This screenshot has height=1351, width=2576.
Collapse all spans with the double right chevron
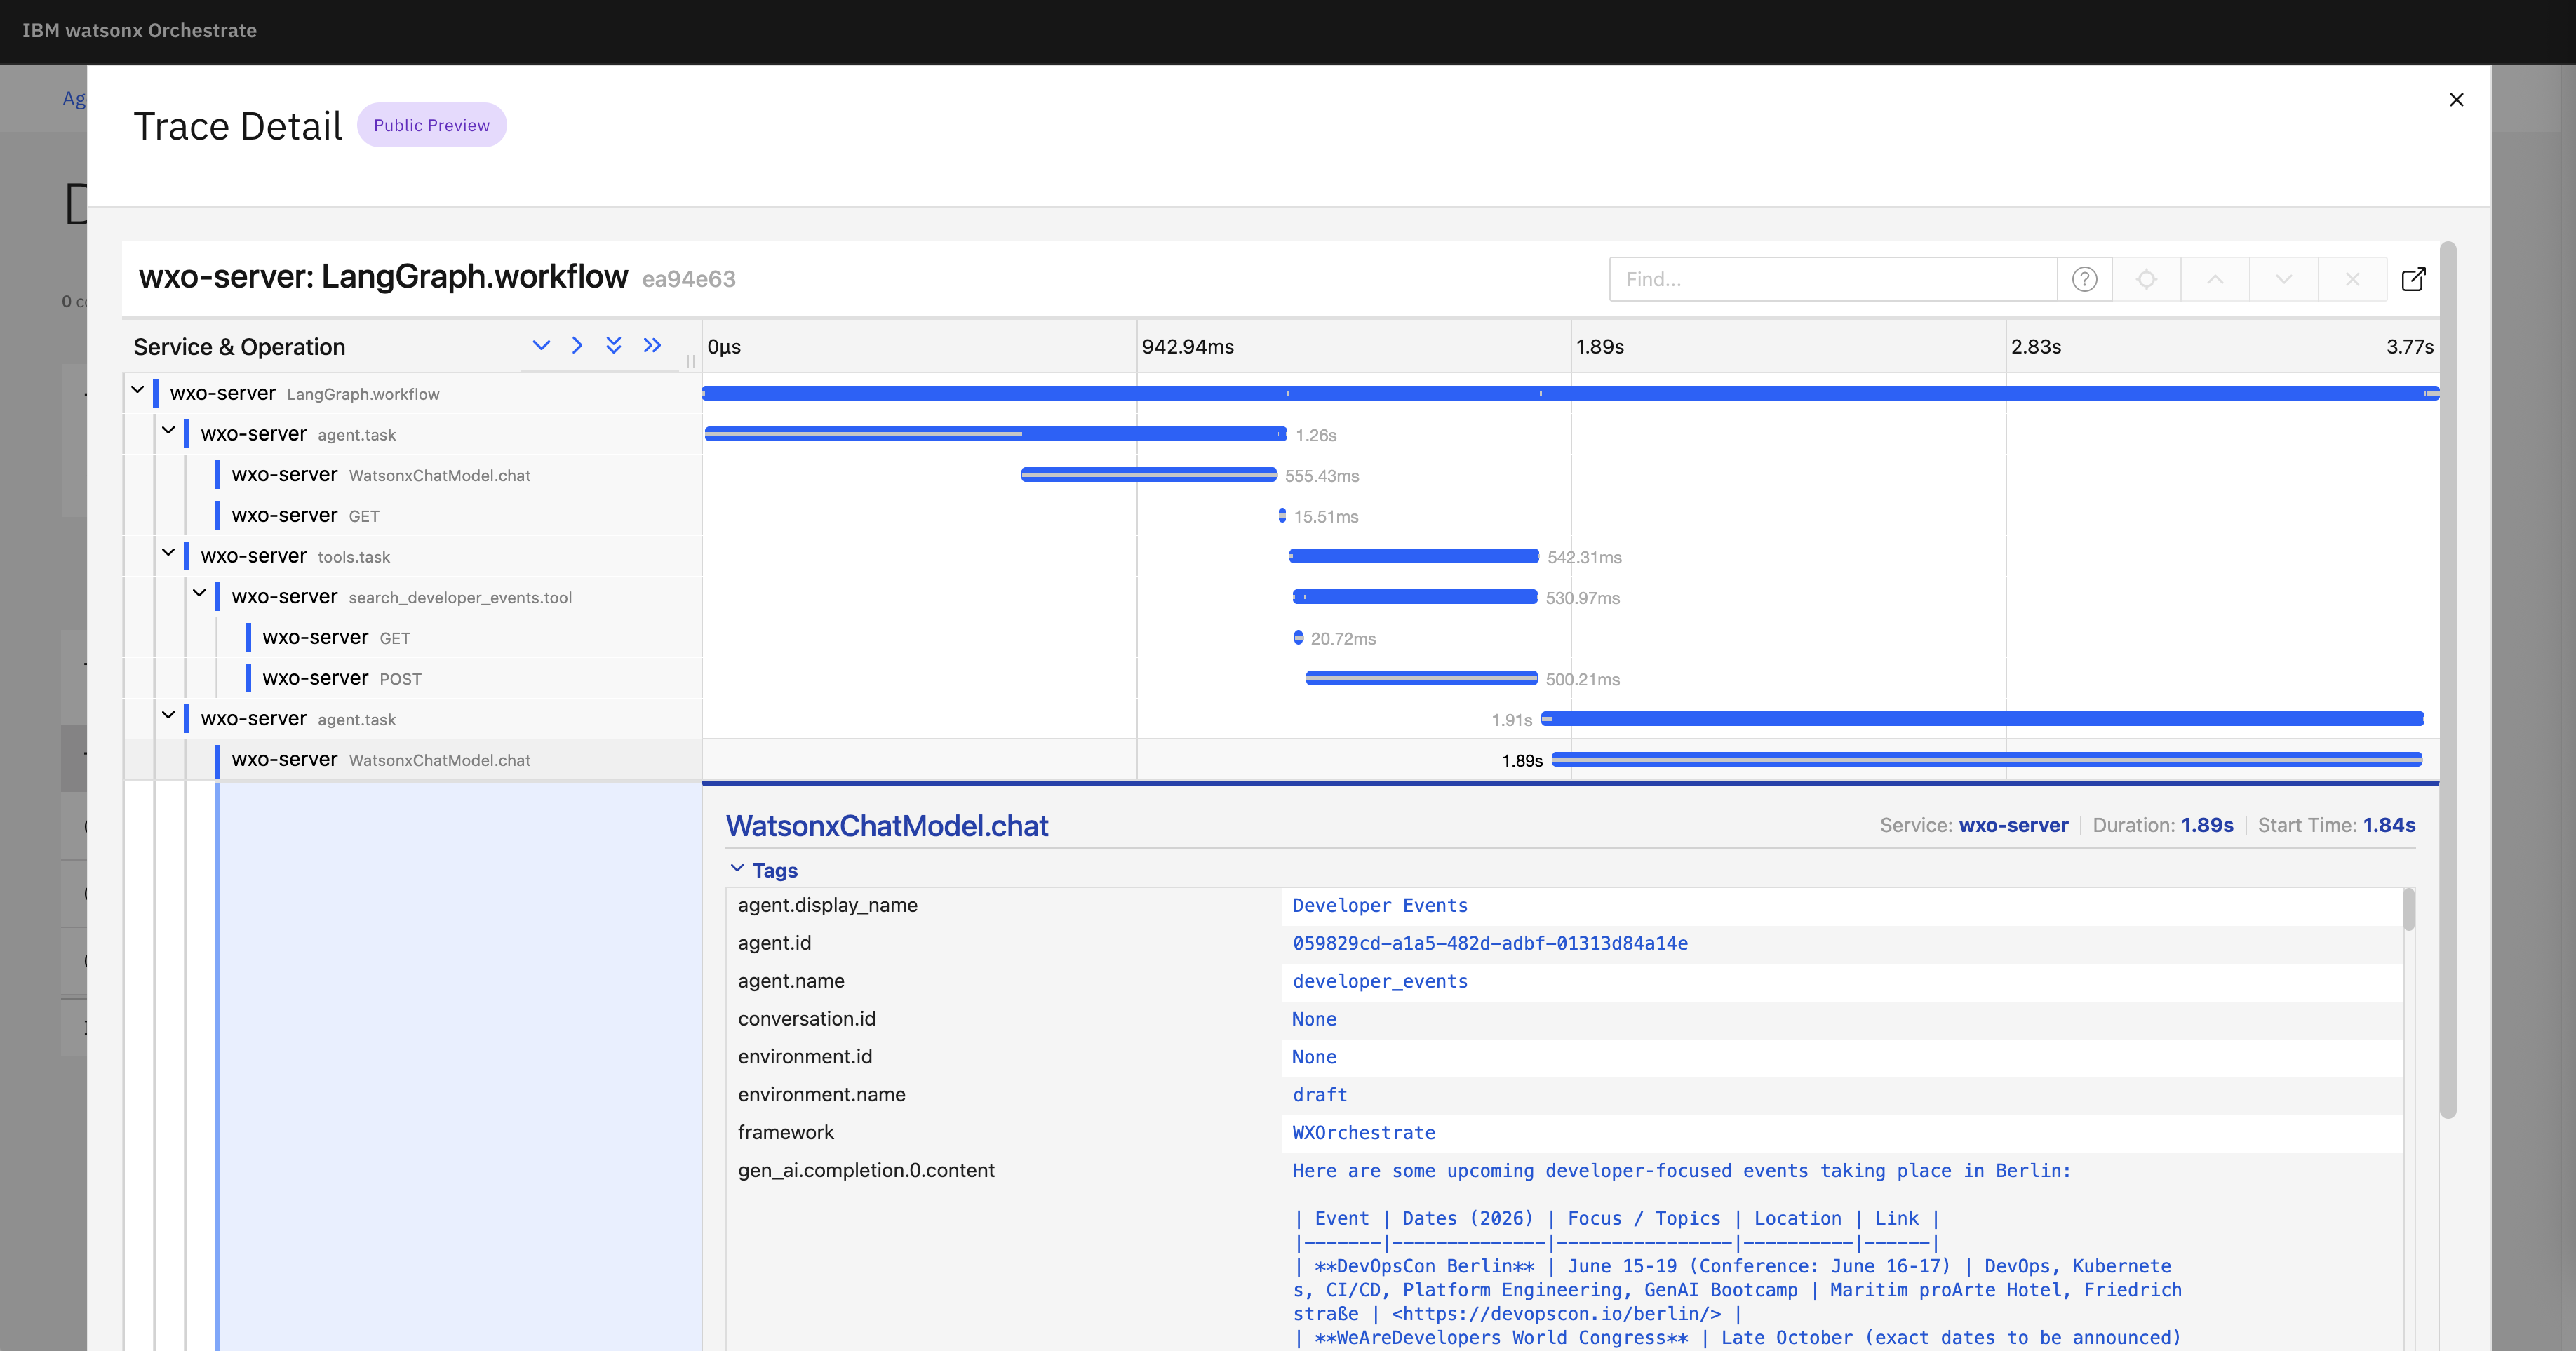[652, 345]
